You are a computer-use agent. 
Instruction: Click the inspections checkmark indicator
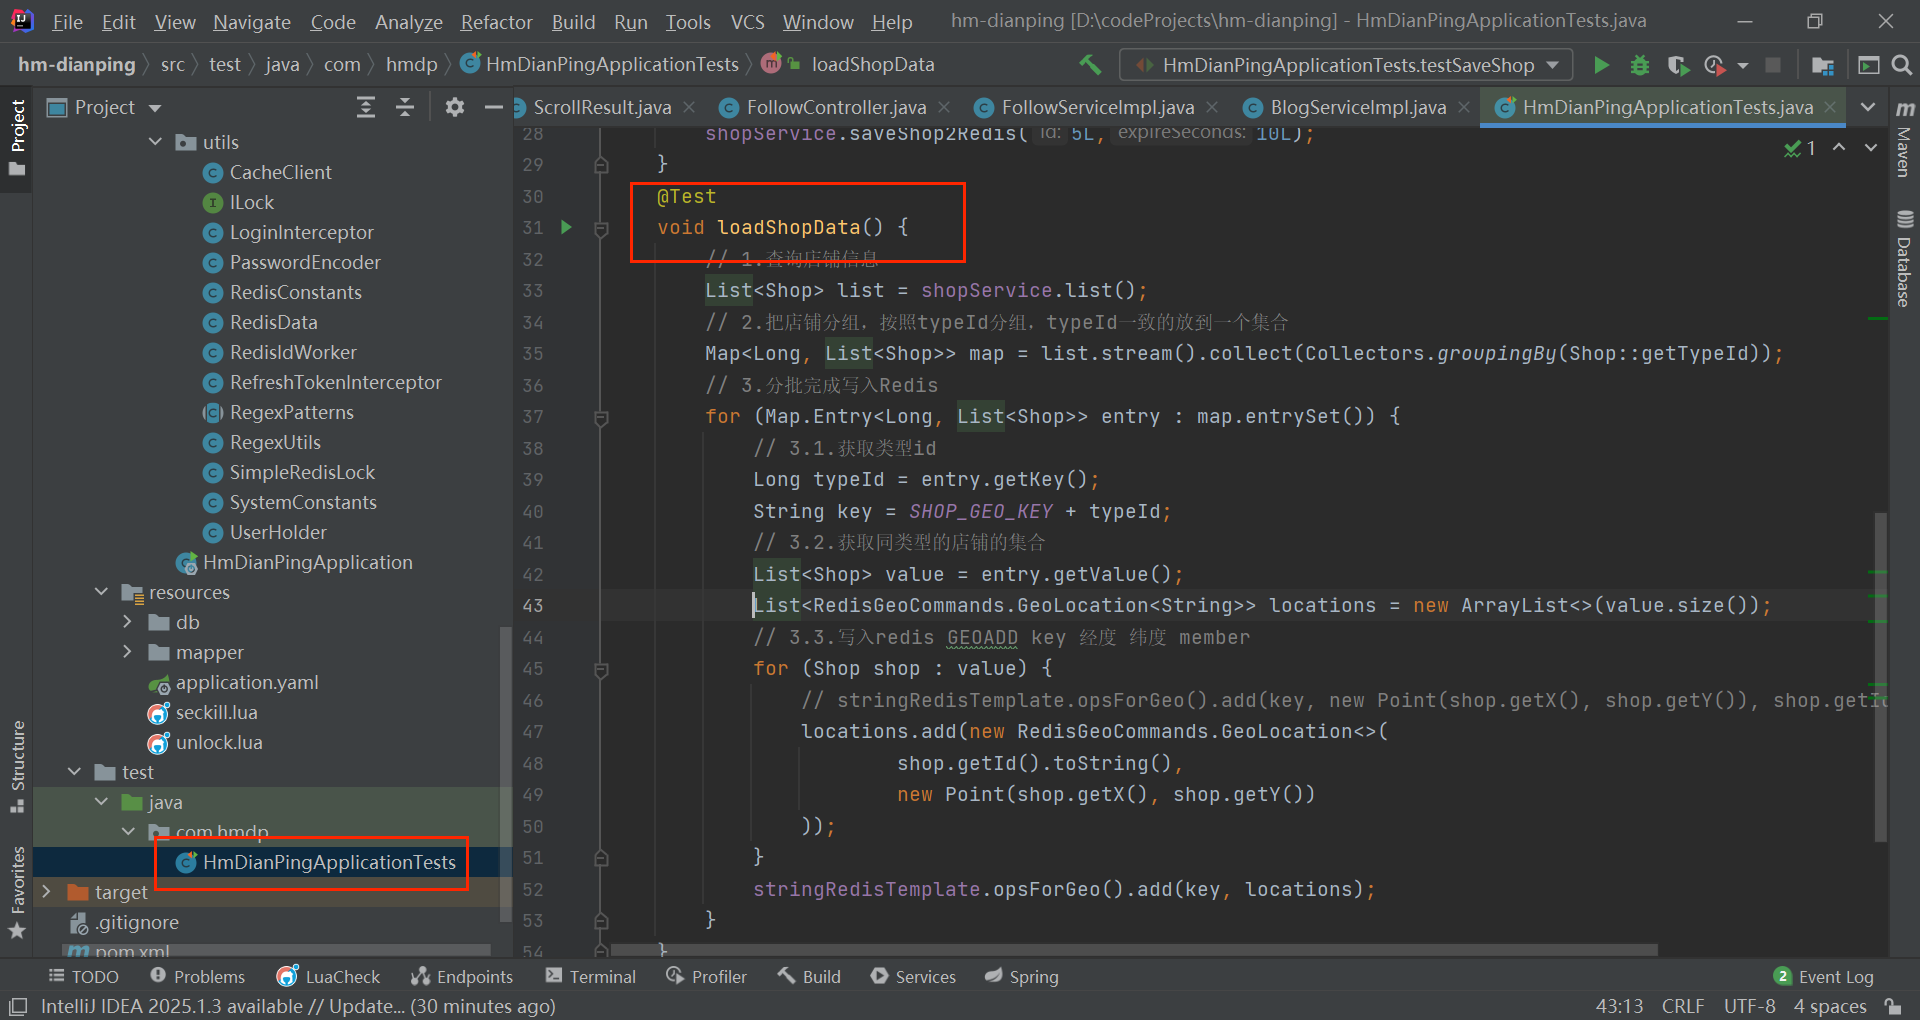(1800, 148)
